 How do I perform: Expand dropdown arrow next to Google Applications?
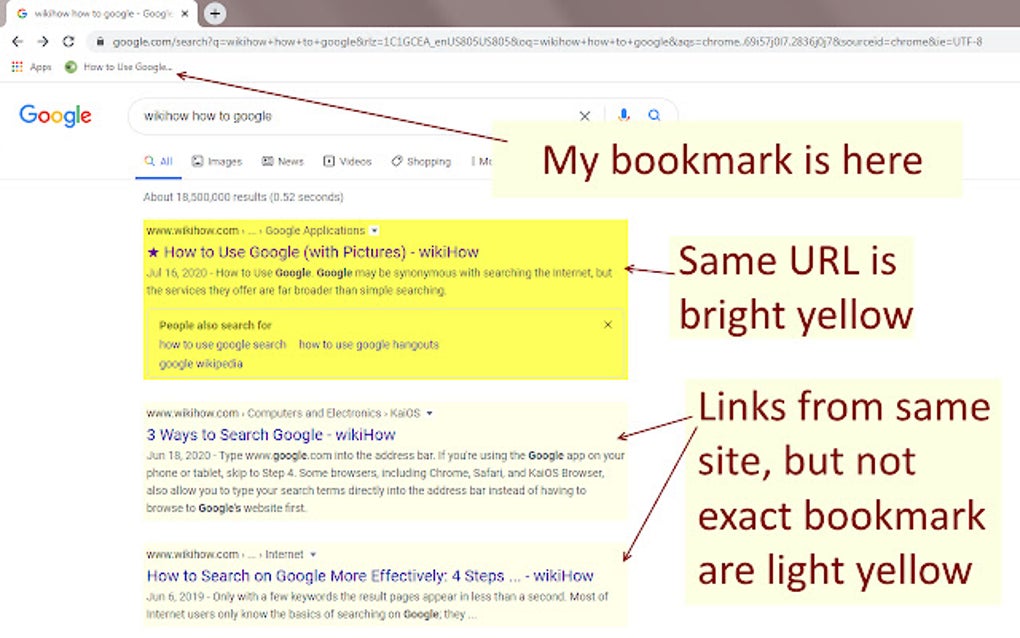pyautogui.click(x=374, y=230)
